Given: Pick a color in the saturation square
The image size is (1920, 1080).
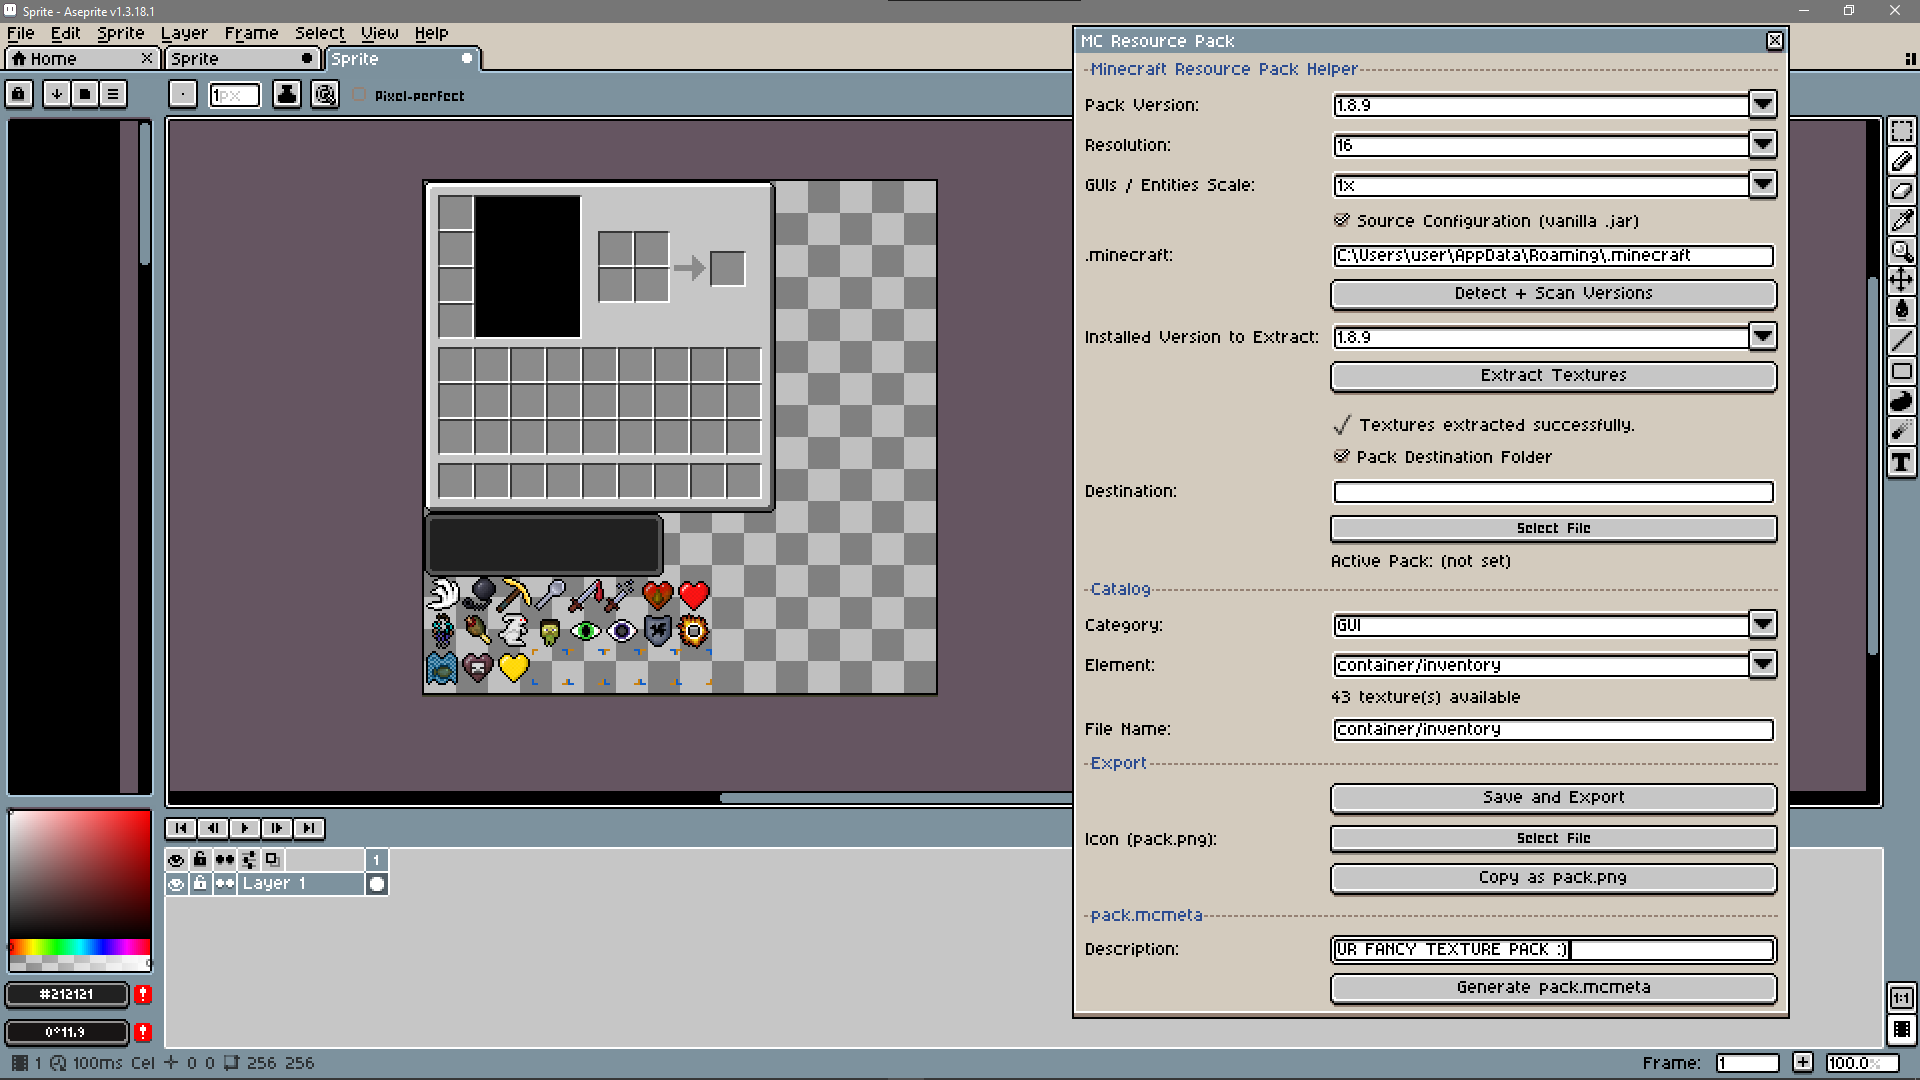Looking at the screenshot, I should (80, 874).
